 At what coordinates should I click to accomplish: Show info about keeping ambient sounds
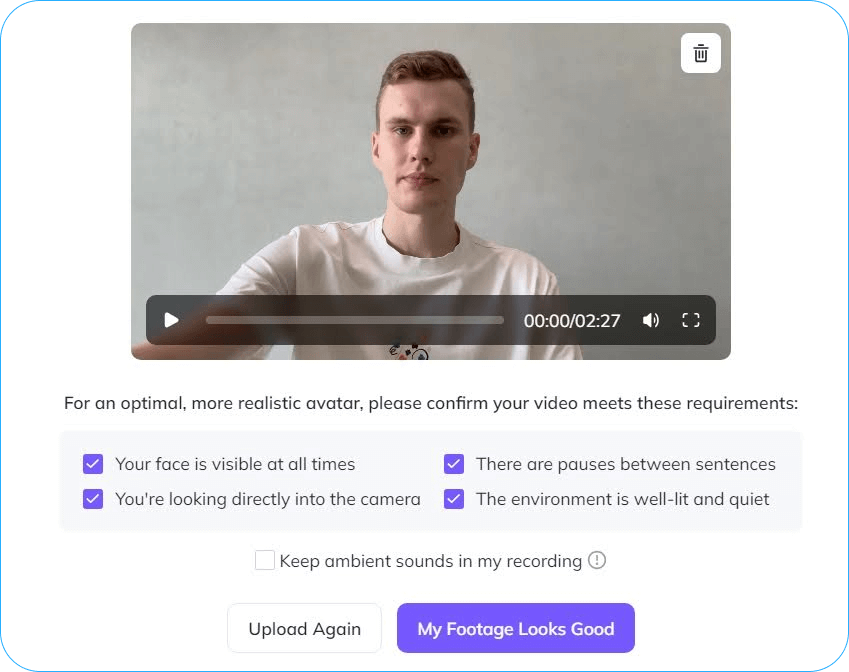click(597, 560)
